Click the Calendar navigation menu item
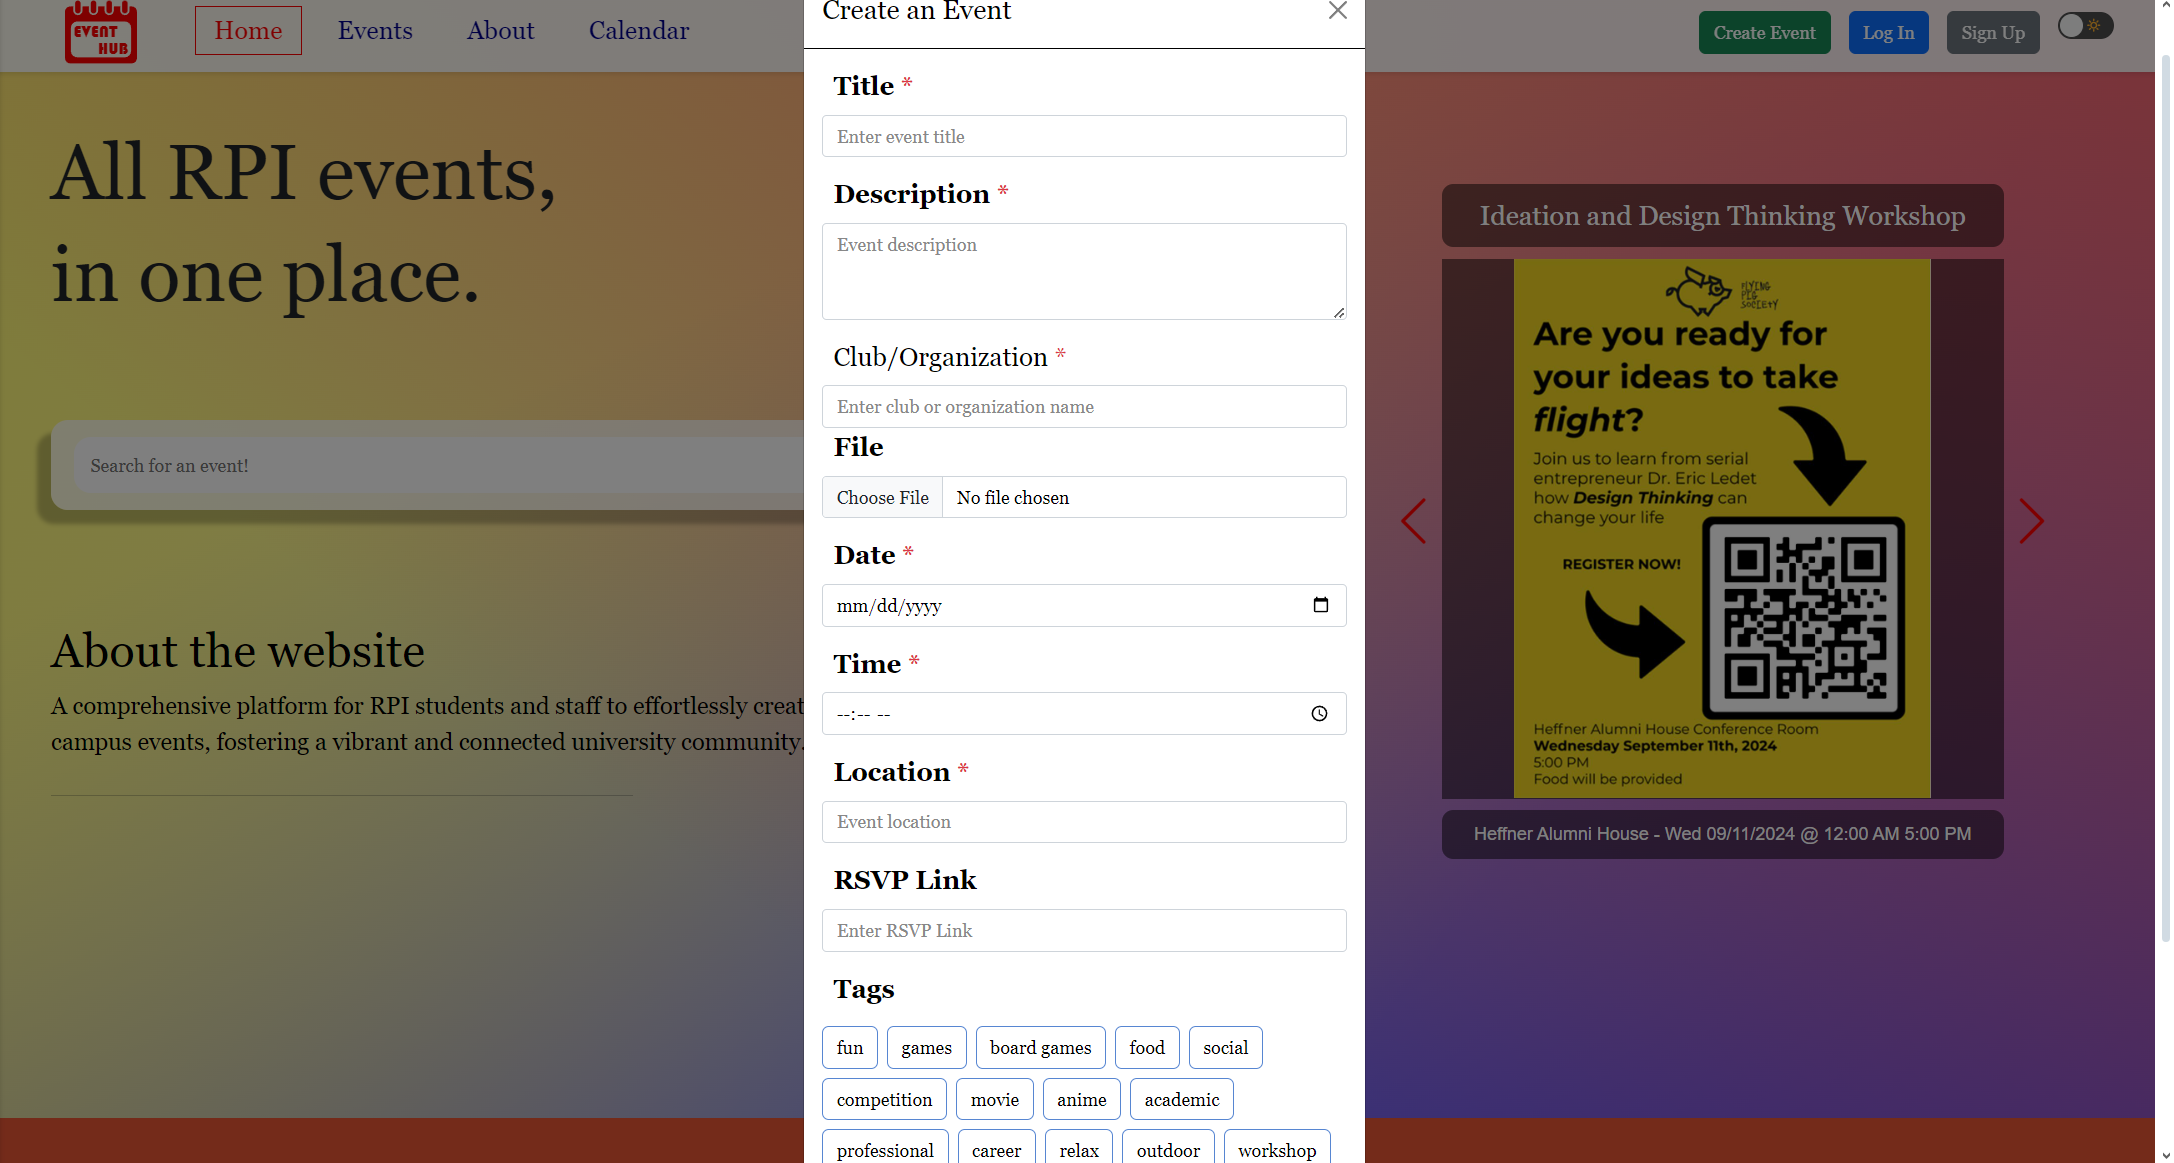This screenshot has width=2174, height=1163. 637,30
